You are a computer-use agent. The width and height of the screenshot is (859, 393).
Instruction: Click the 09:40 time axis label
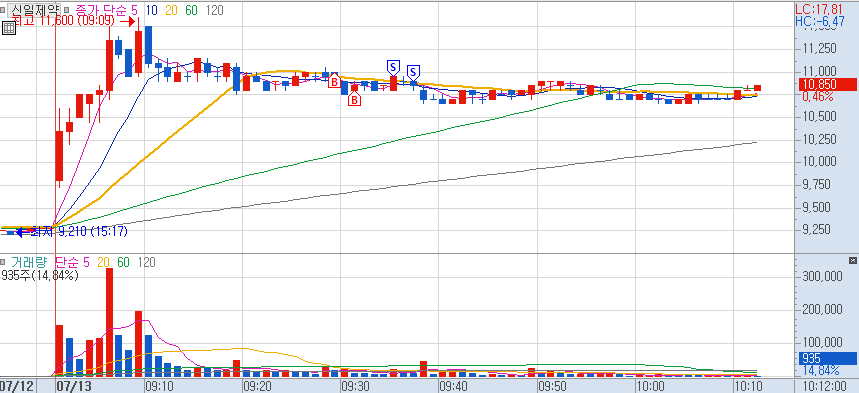point(454,386)
